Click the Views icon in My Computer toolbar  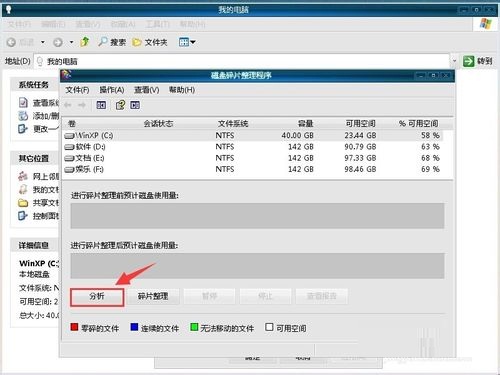click(184, 42)
